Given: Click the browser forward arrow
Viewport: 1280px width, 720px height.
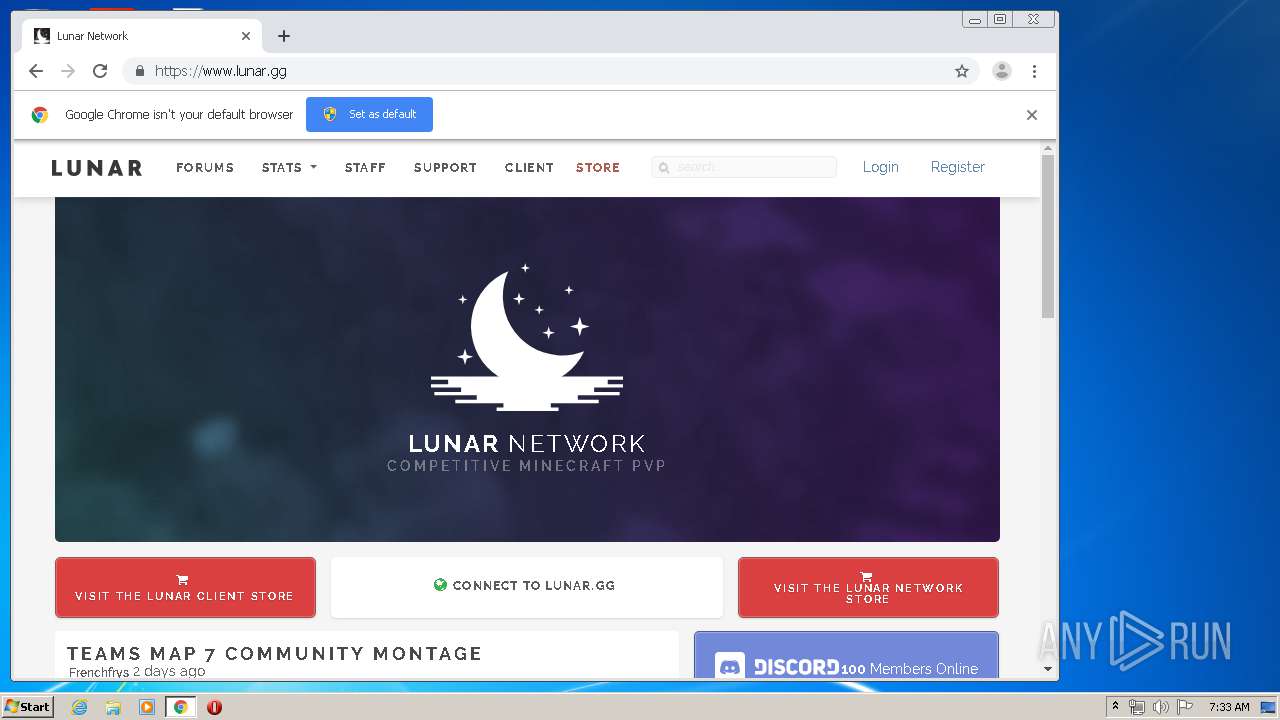Looking at the screenshot, I should tap(68, 71).
